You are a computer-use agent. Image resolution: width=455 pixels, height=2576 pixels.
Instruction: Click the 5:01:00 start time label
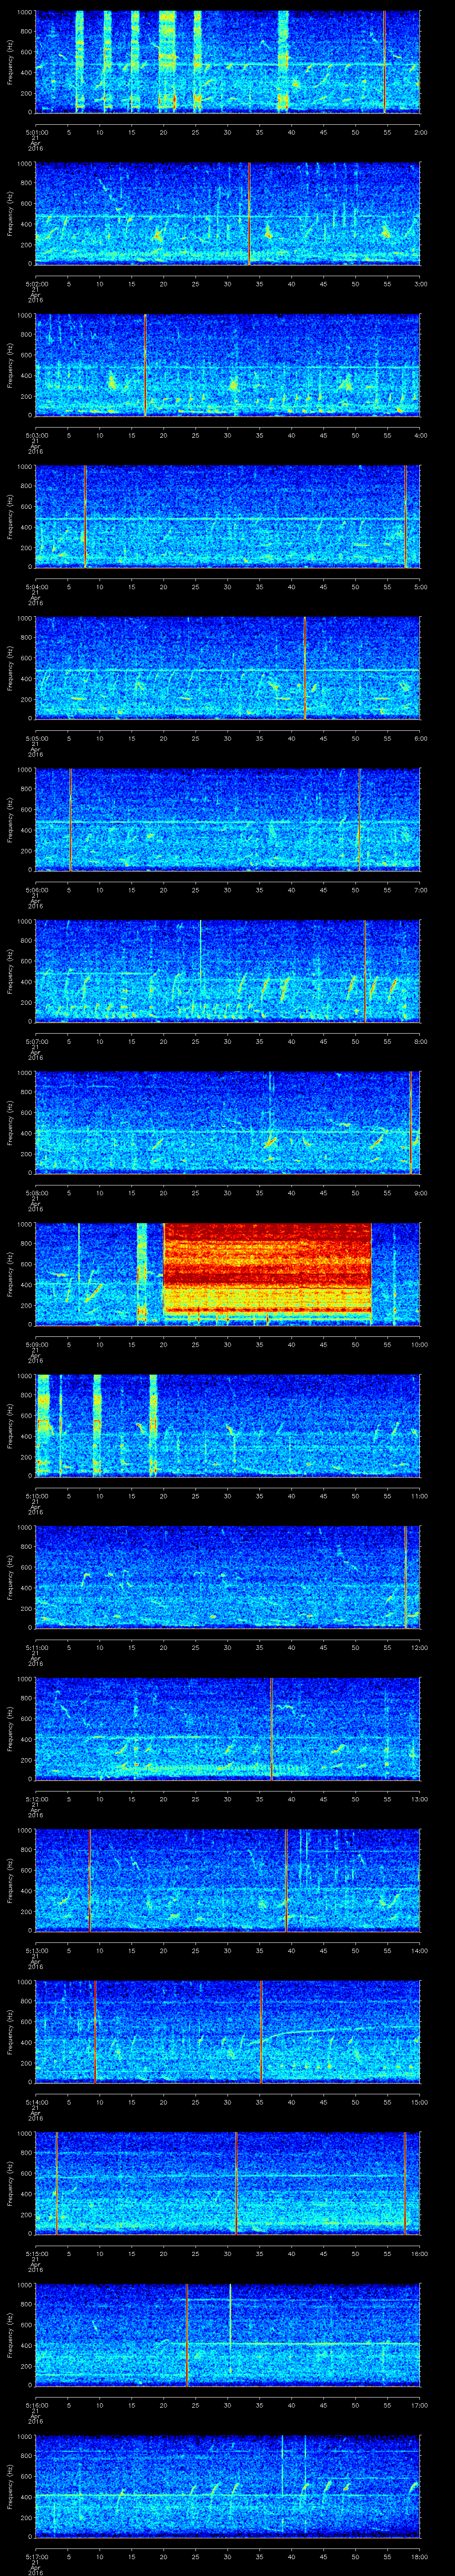36,131
